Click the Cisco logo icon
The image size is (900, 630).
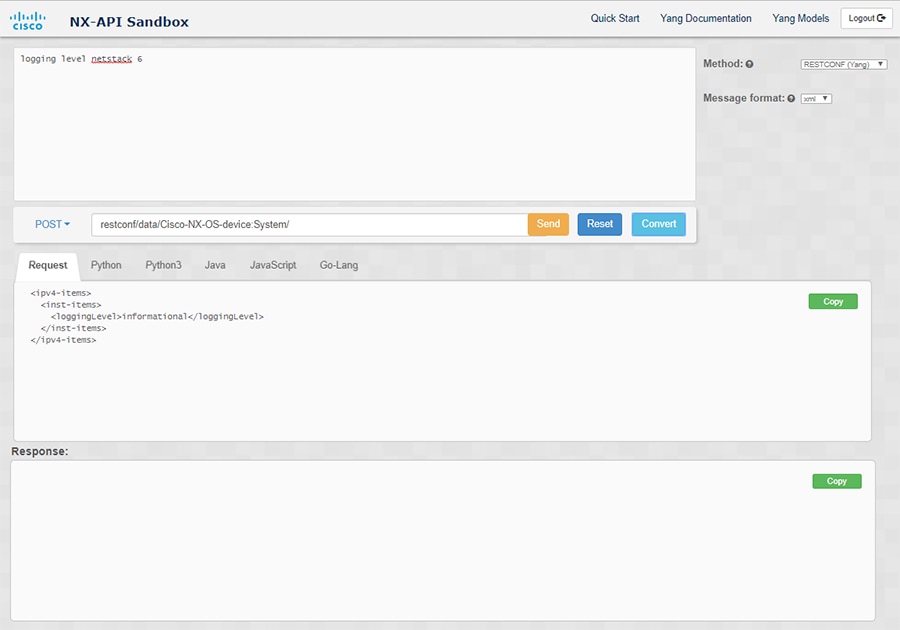point(28,17)
